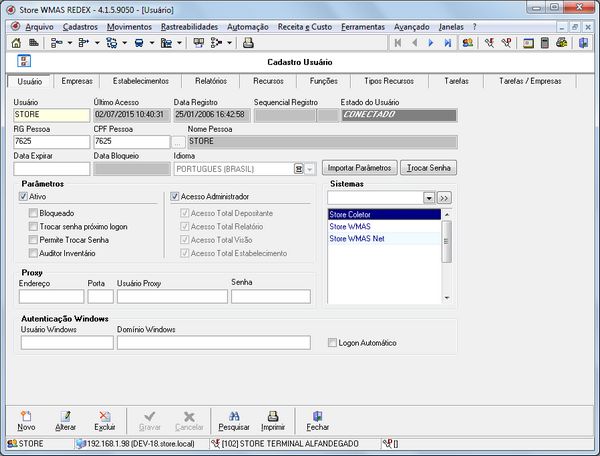Expand dropdown arrow before the monitors icon
Screen dimensions: 600x456
pos(179,43)
